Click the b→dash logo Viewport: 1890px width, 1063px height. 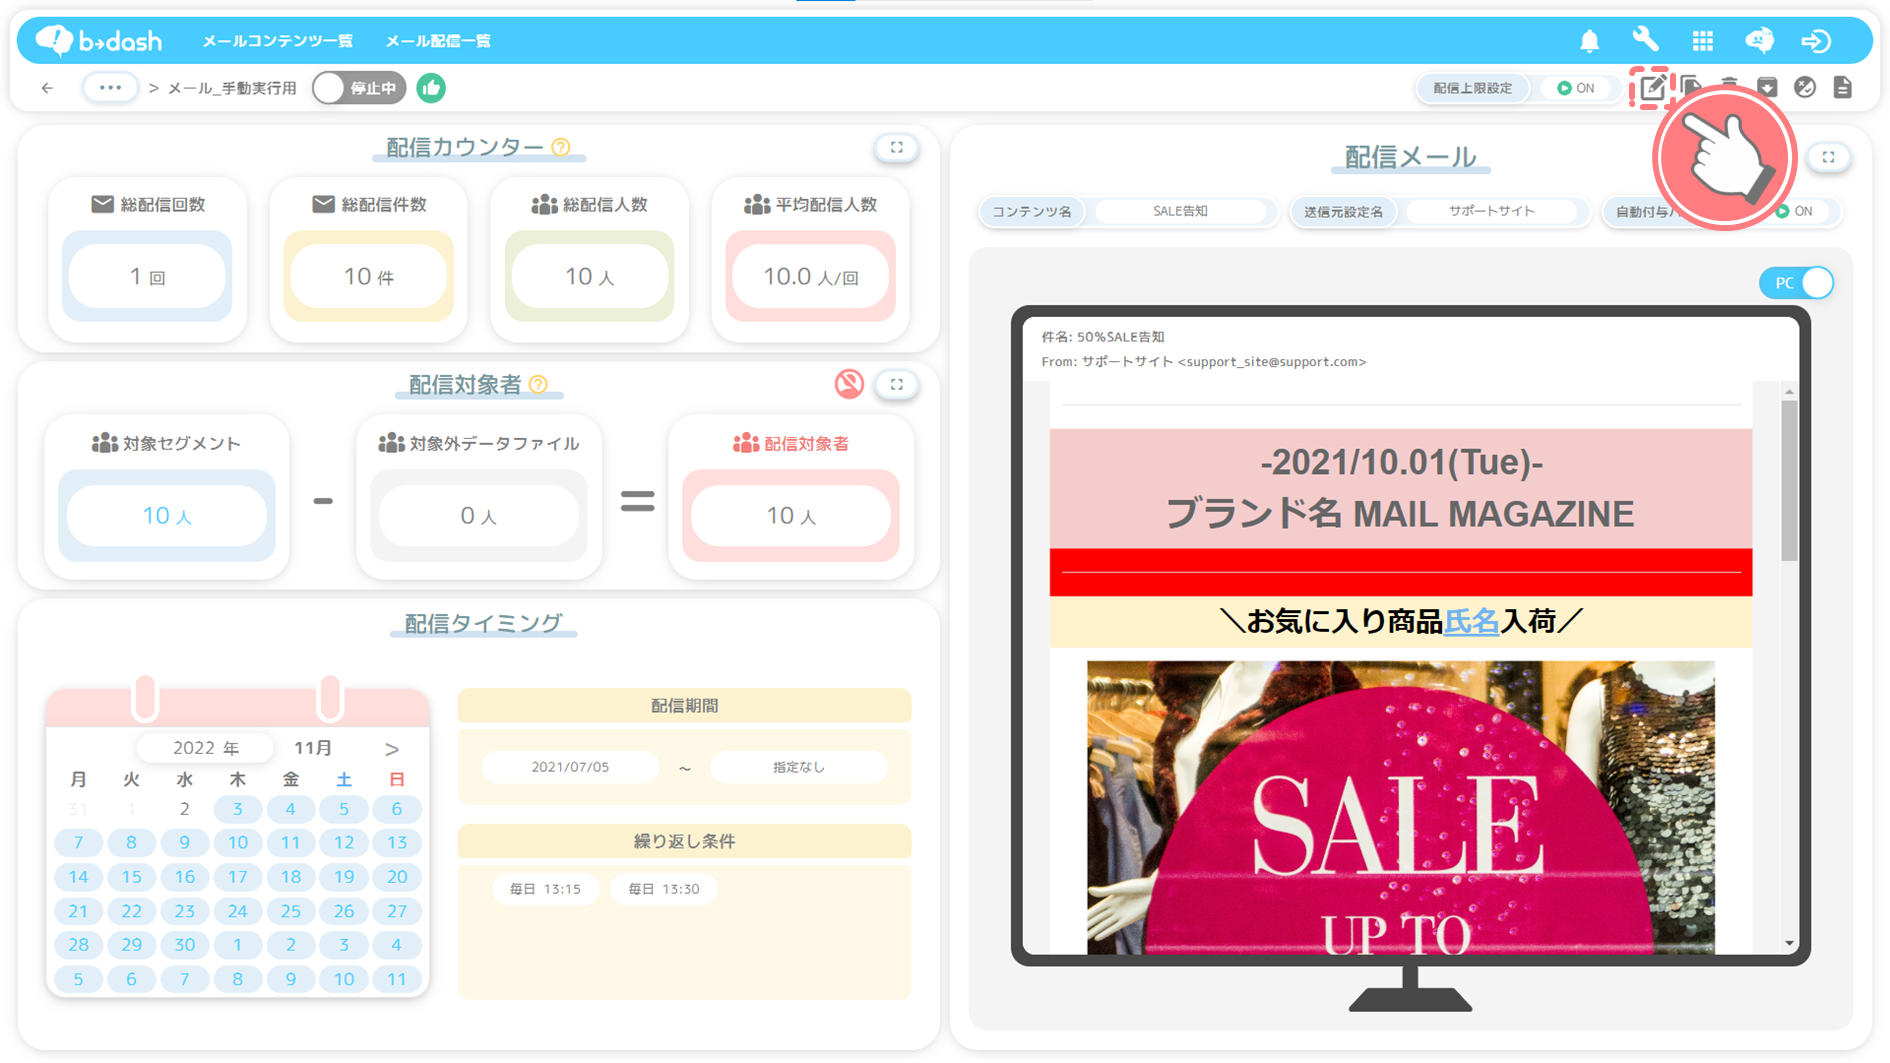99,40
